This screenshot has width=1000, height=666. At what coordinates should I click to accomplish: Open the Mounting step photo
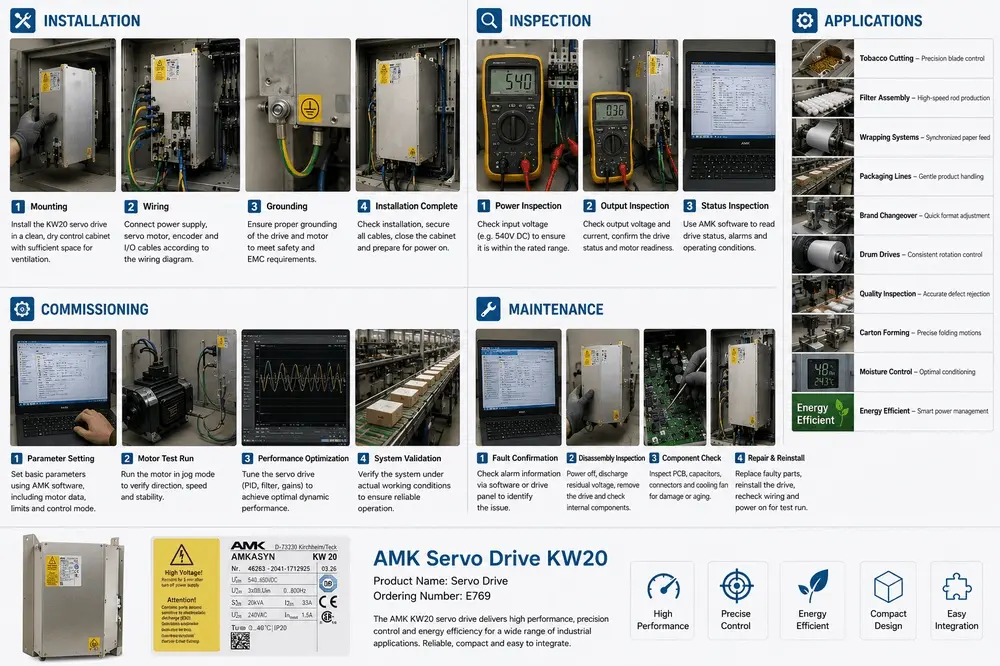(x=62, y=115)
